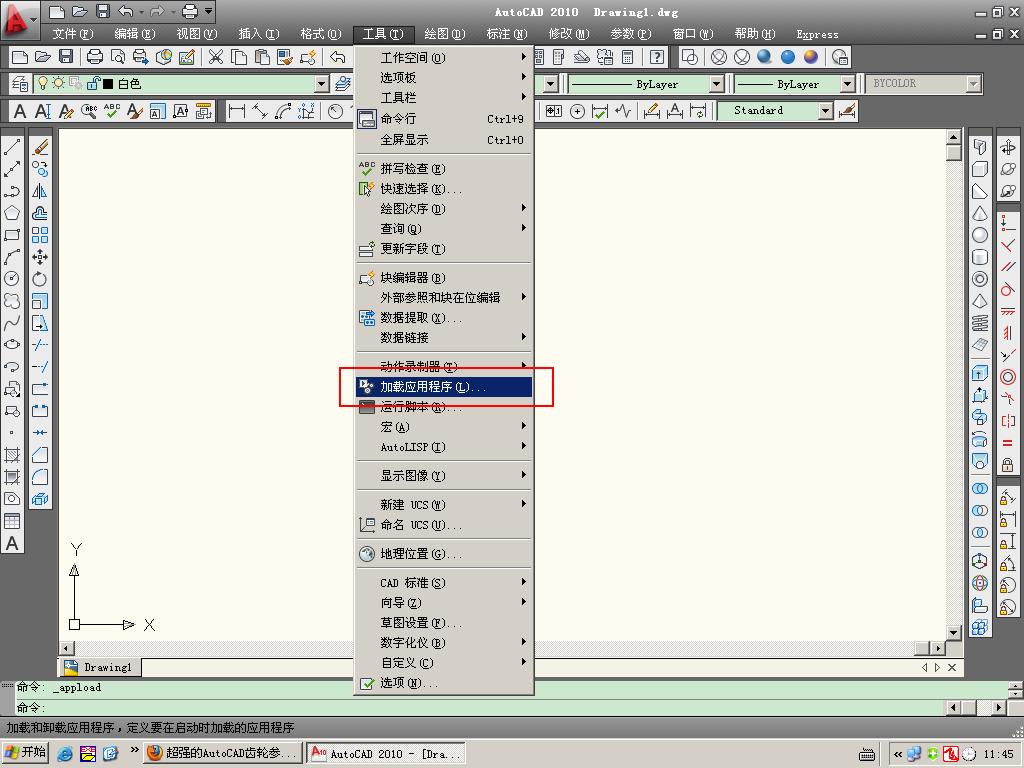Click the horizontal scrollbar left arrow
Image resolution: width=1024 pixels, height=768 pixels.
click(x=67, y=648)
